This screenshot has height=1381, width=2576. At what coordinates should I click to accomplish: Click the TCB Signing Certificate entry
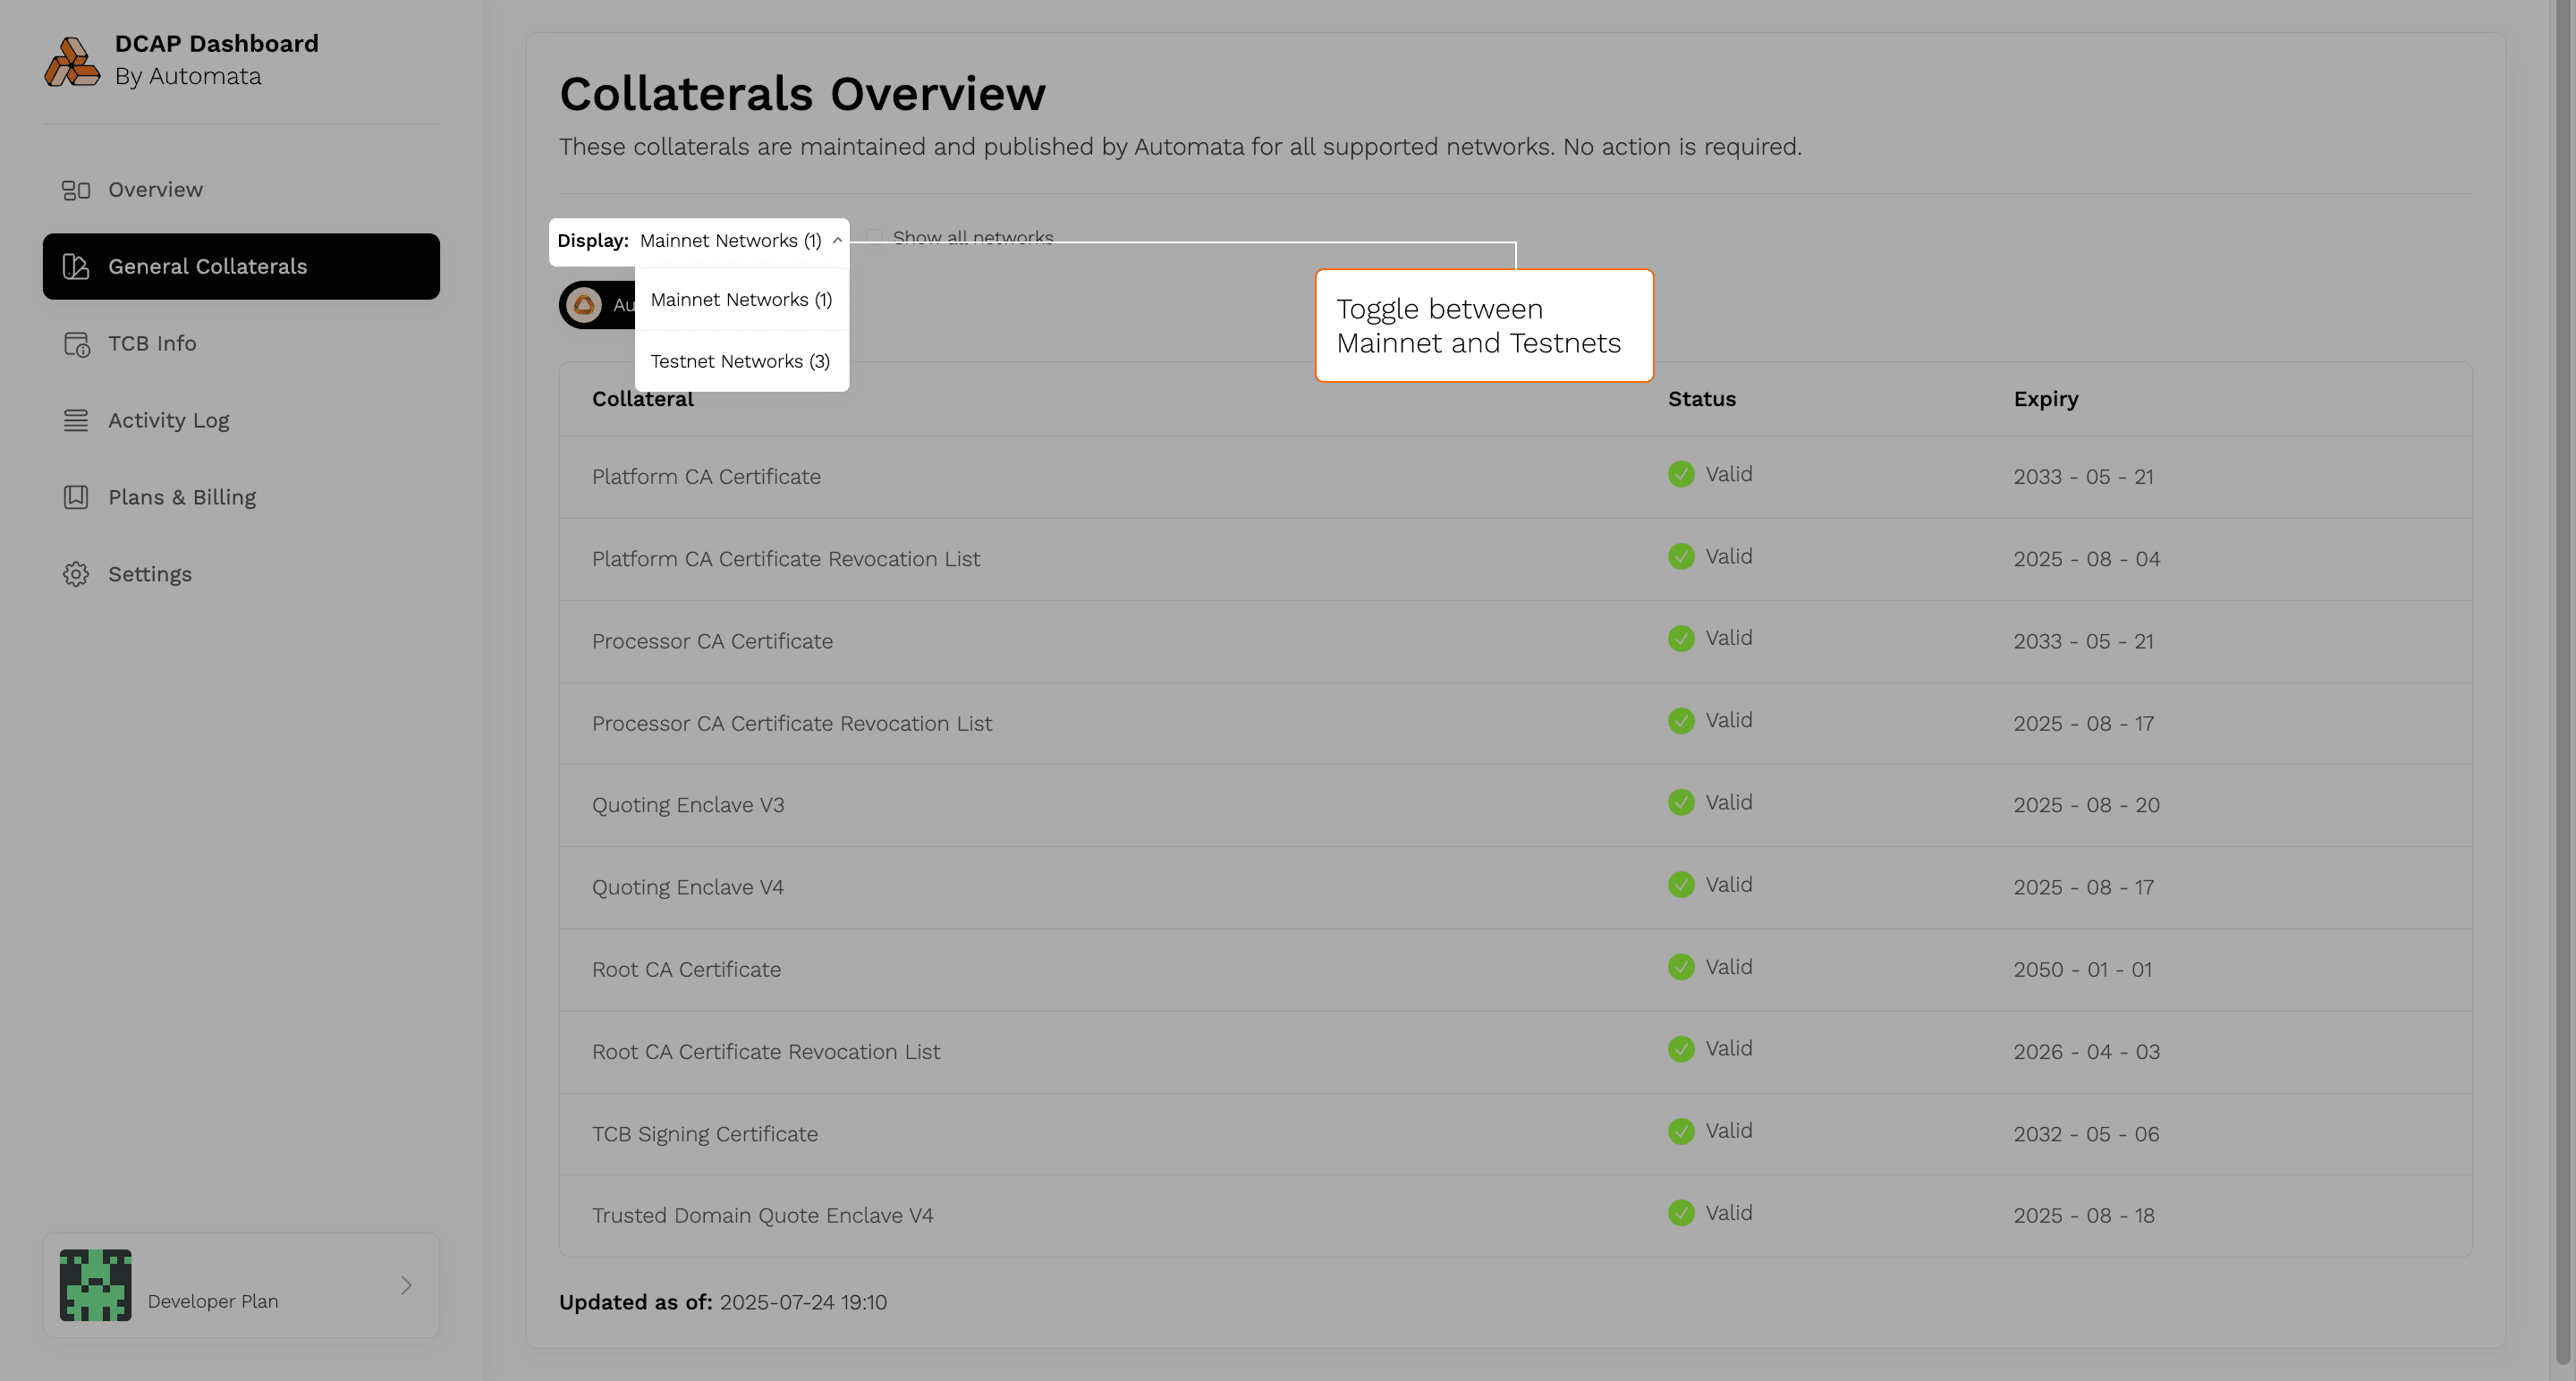click(x=705, y=1133)
